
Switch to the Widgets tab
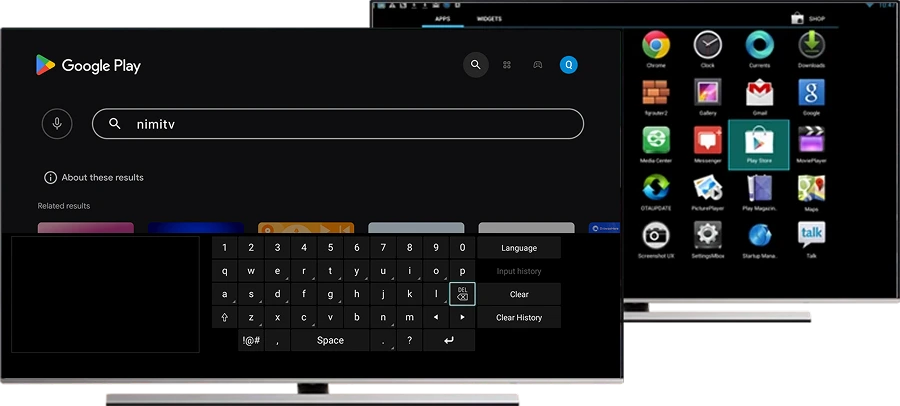489,19
